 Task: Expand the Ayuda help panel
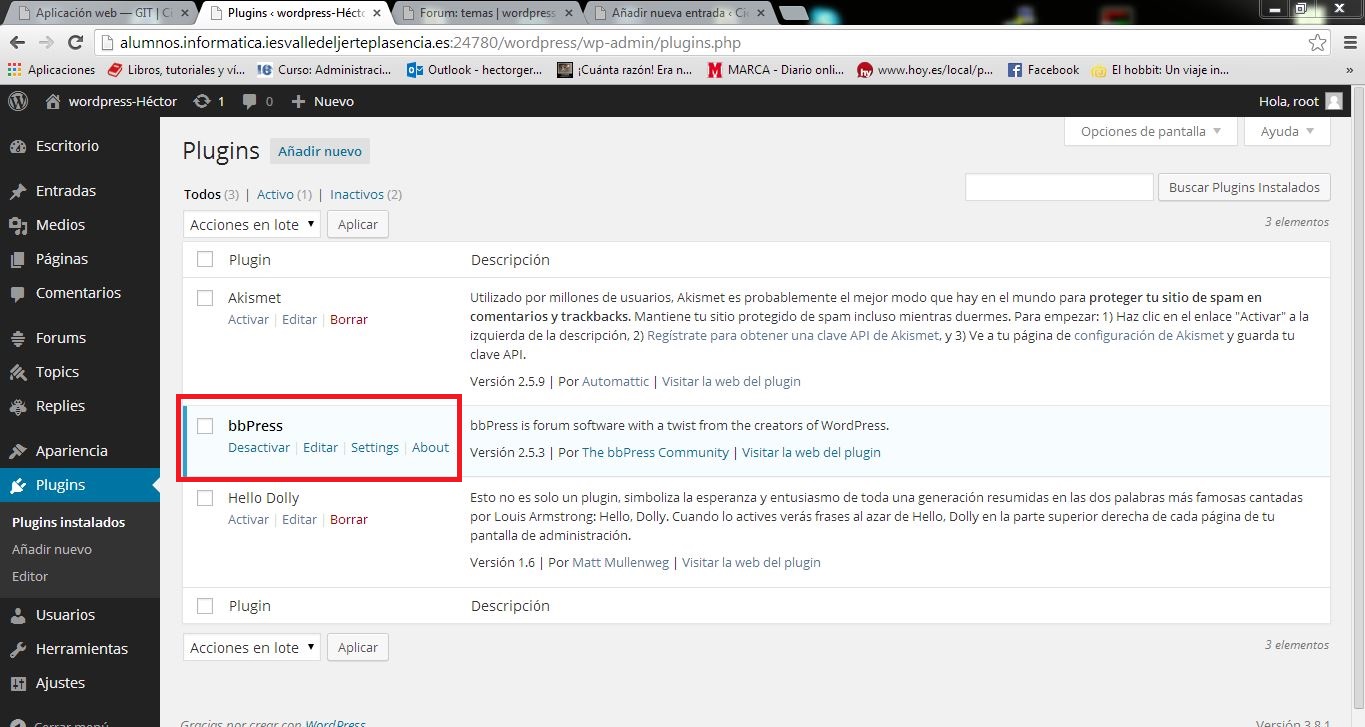point(1287,131)
